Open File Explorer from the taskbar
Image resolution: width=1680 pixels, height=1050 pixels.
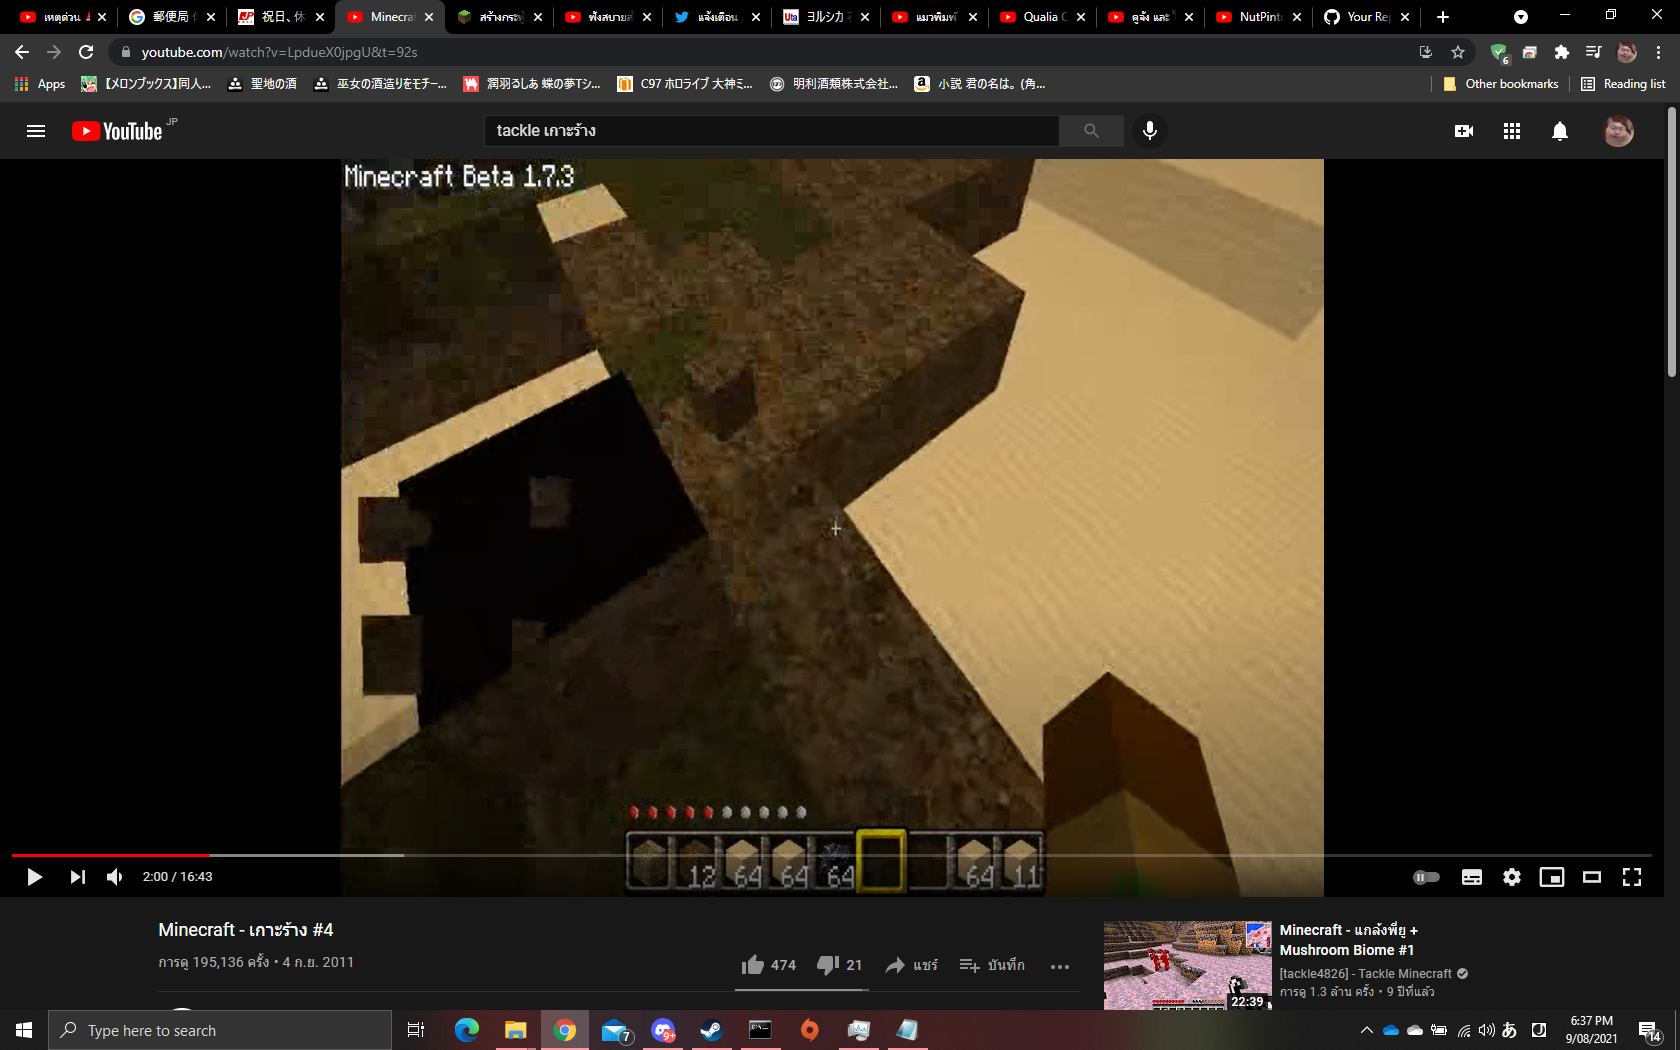tap(515, 1030)
